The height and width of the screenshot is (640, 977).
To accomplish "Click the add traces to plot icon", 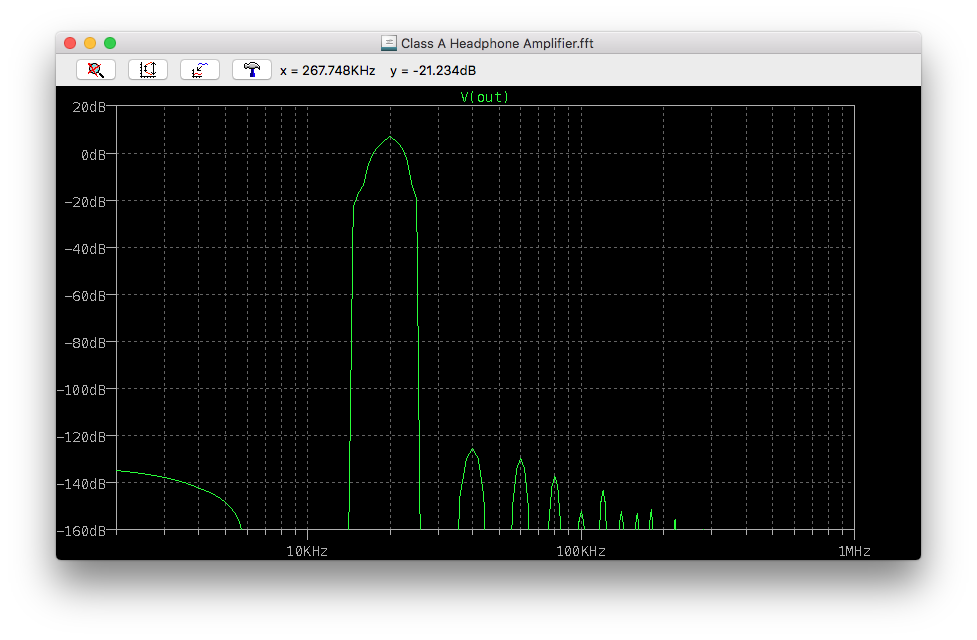I will coord(199,70).
